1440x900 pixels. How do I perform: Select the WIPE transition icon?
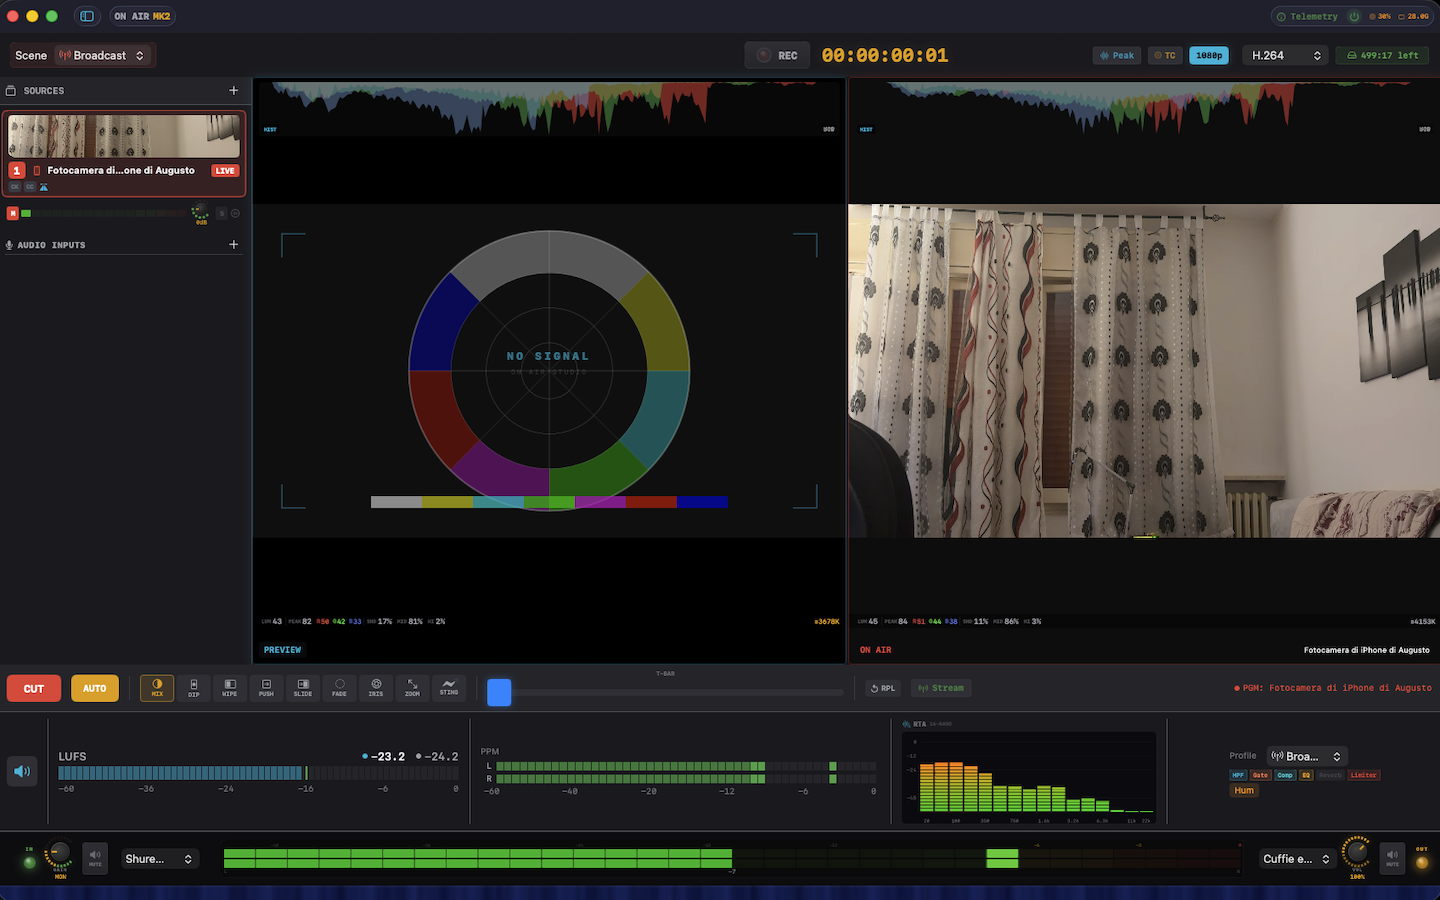[229, 688]
